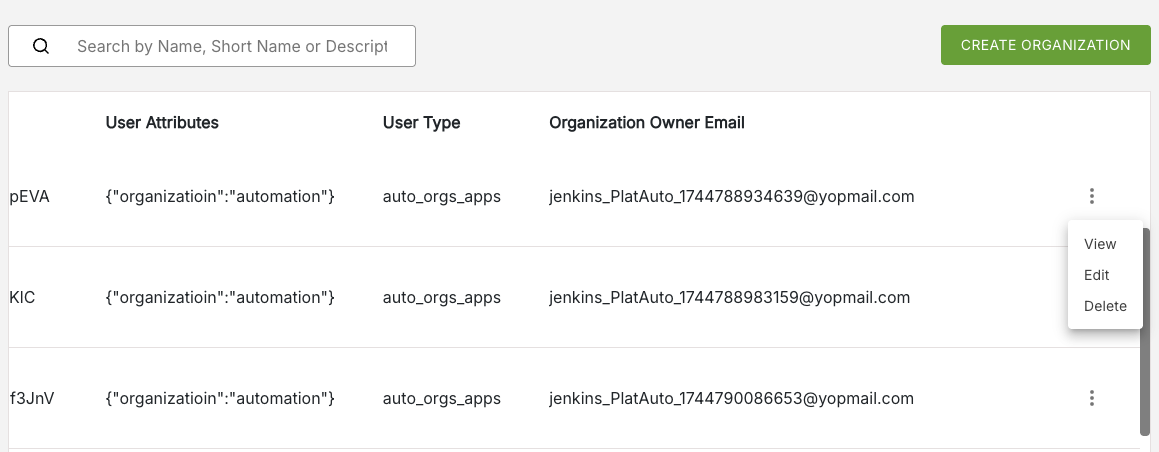Select the KIC organization name cell

[25, 297]
